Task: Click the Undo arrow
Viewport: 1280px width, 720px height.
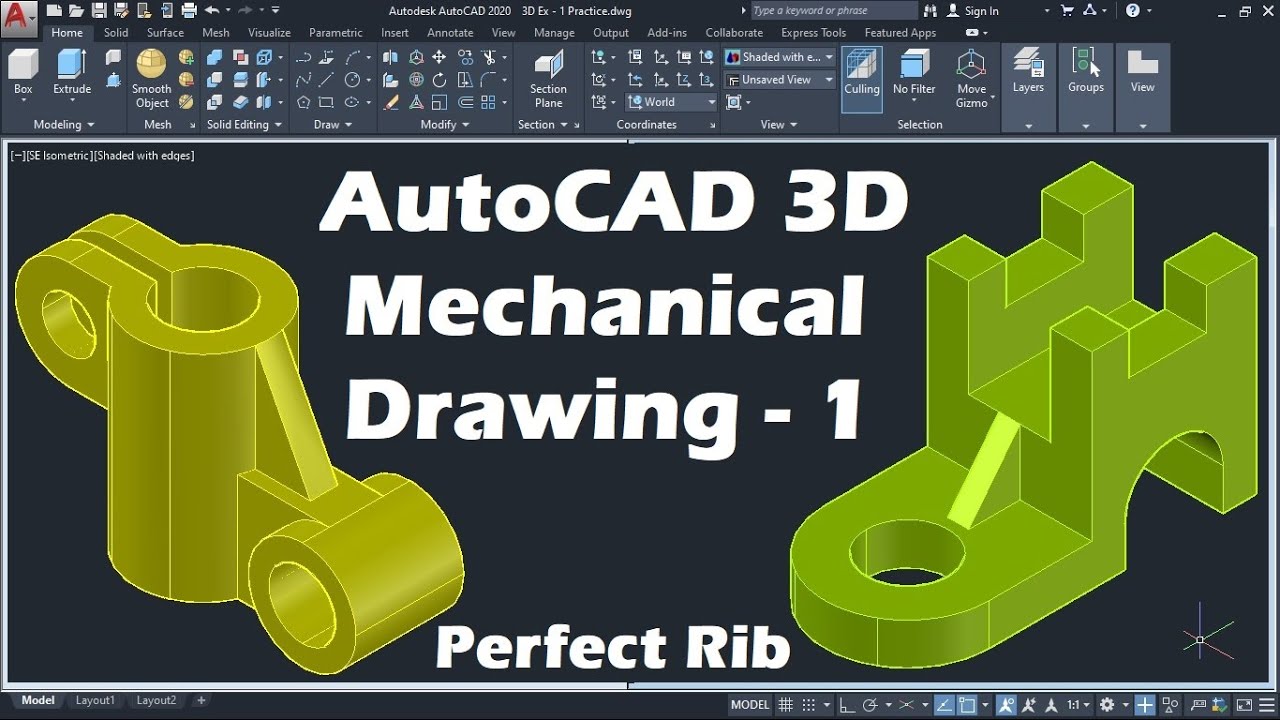Action: 211,10
